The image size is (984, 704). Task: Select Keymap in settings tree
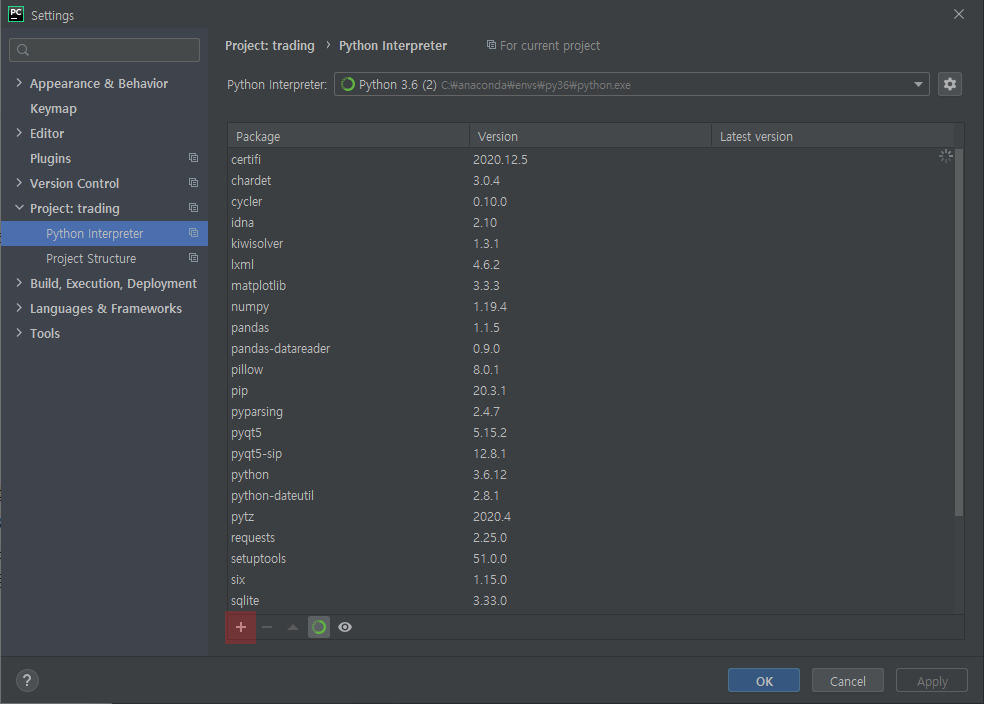point(53,109)
